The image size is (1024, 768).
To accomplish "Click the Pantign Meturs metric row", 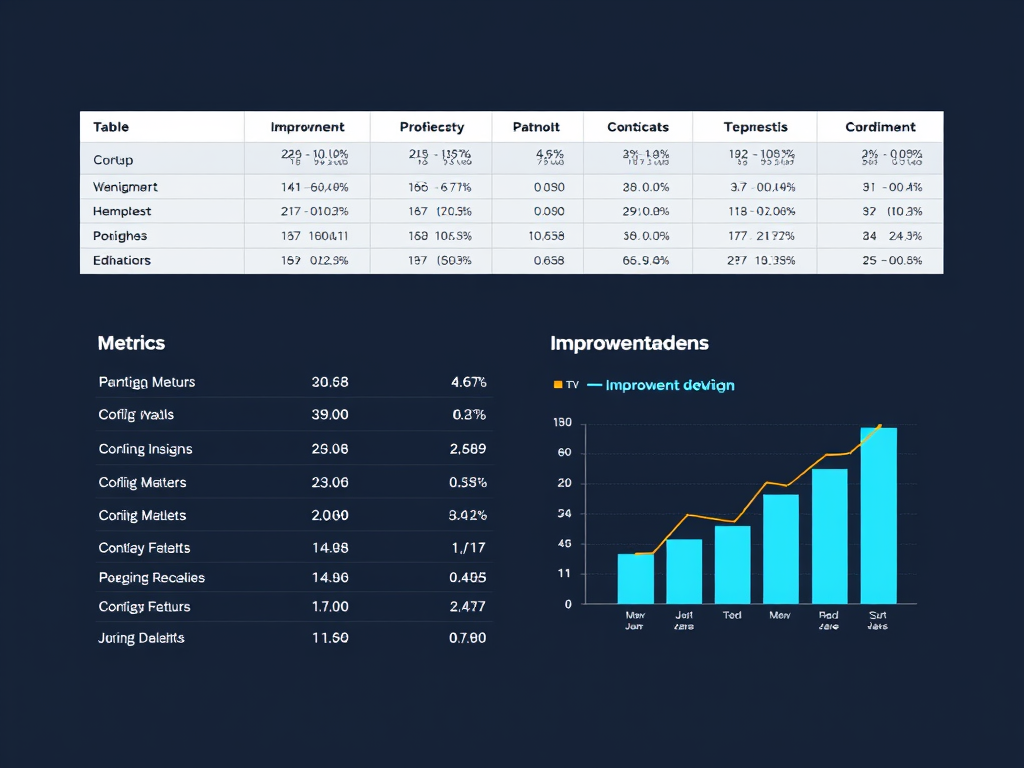I will pos(147,382).
